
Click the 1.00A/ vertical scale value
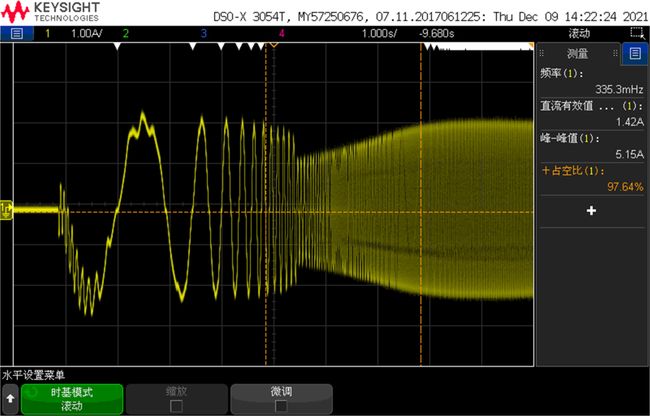tap(87, 33)
